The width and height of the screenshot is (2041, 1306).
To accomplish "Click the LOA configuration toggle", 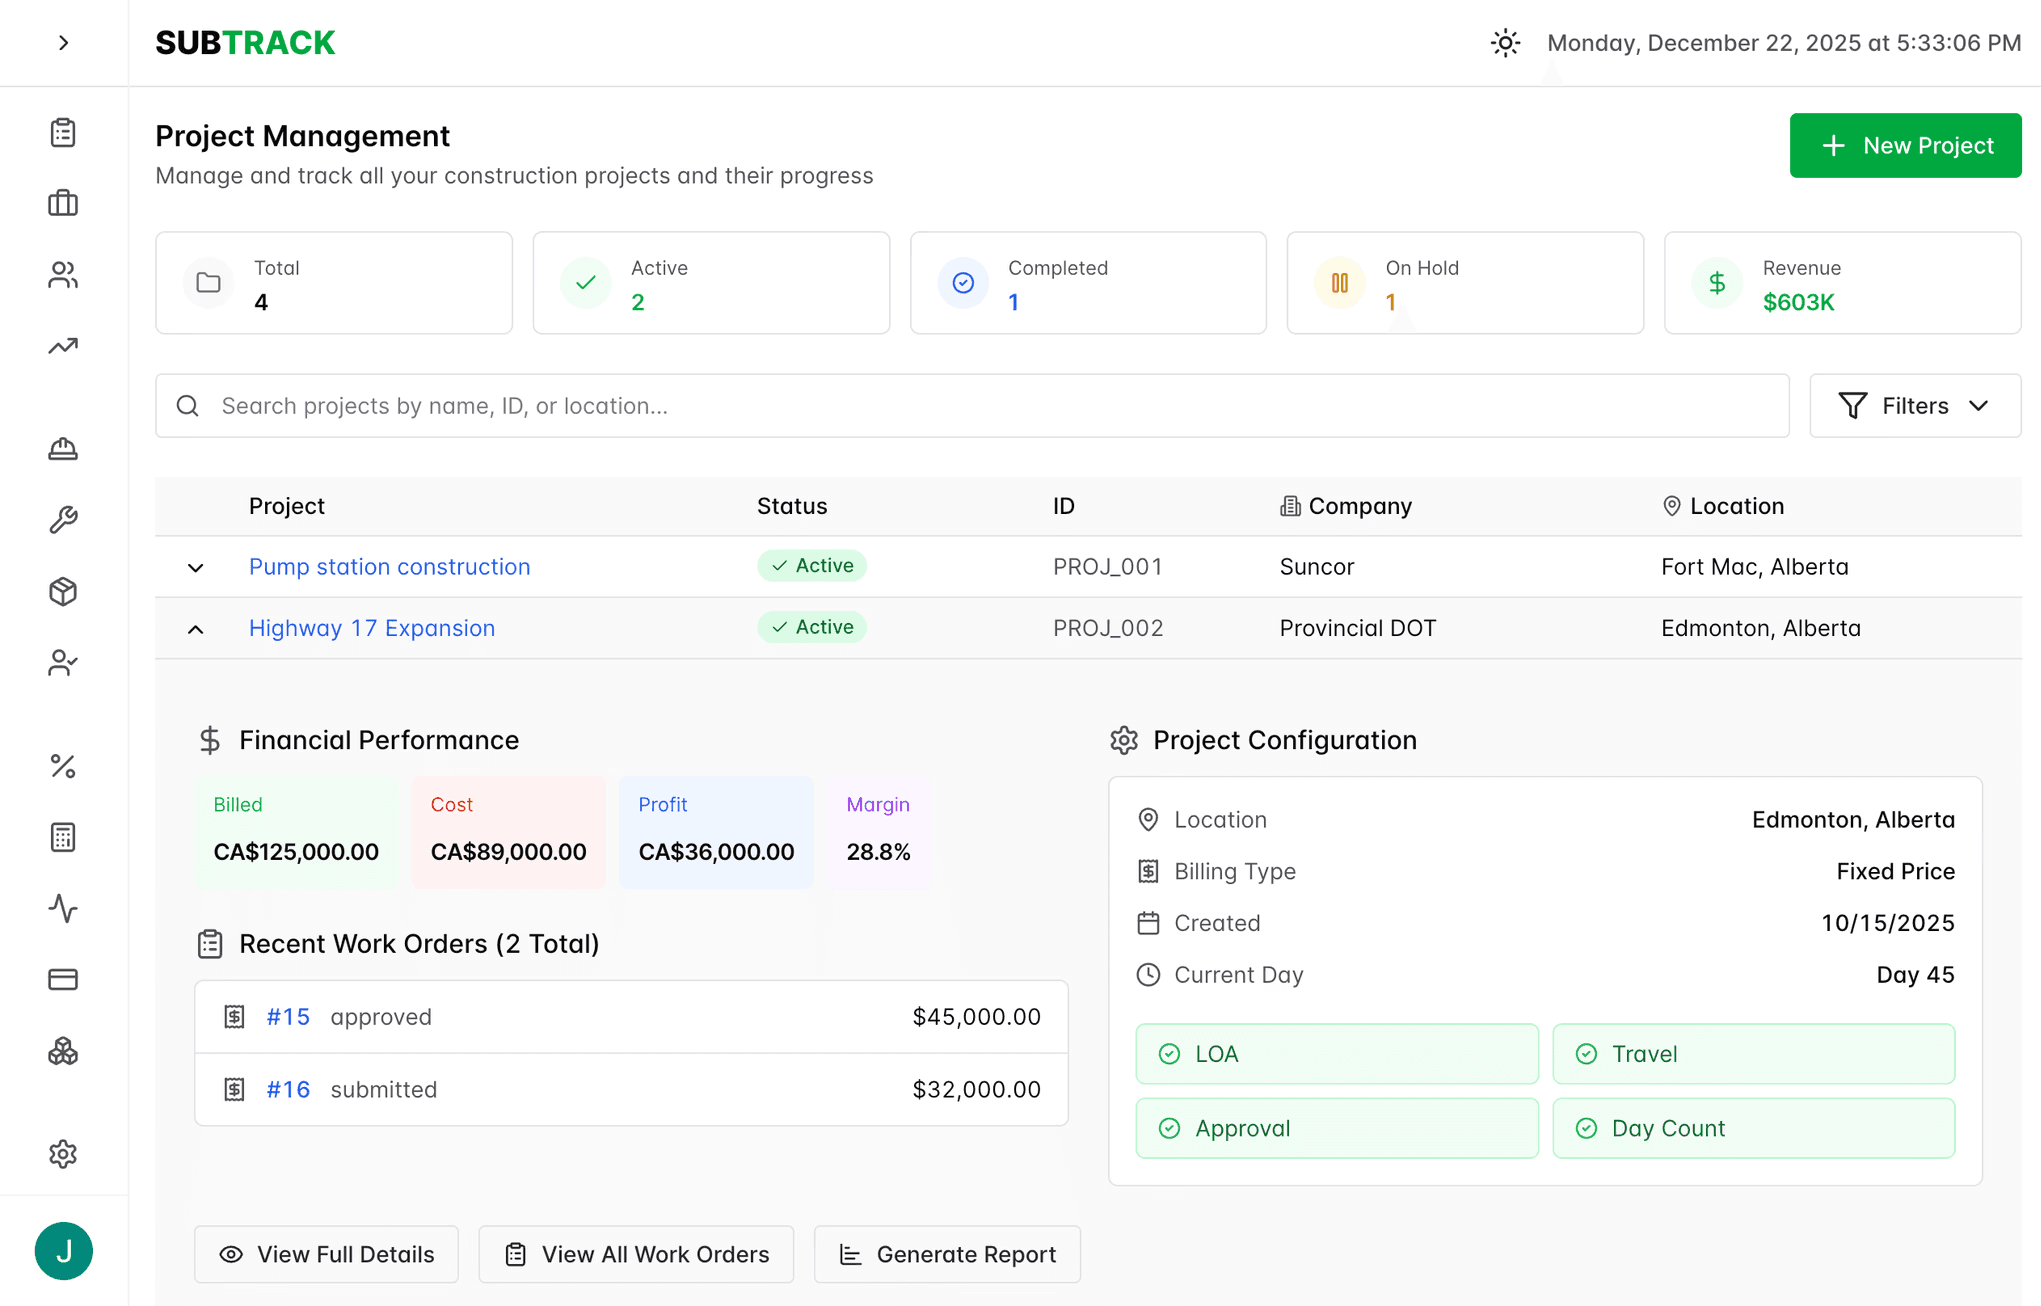I will pyautogui.click(x=1336, y=1053).
